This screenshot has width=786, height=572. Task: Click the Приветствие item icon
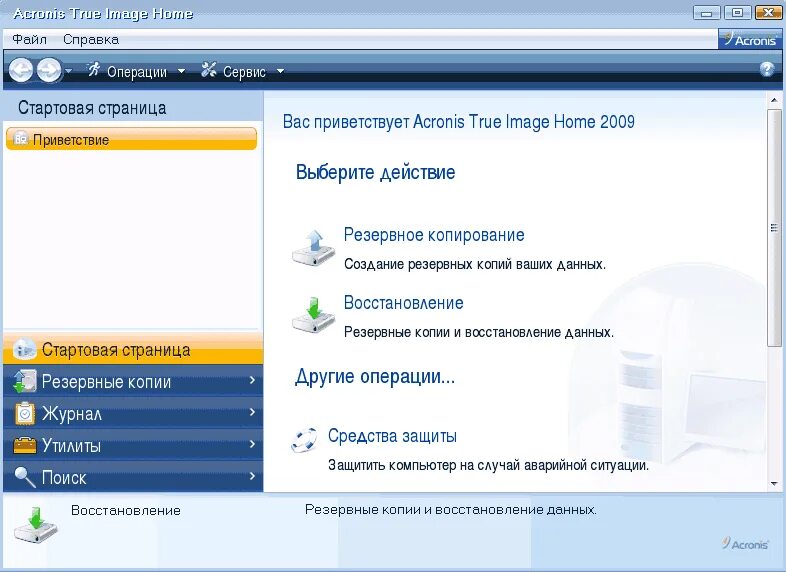21,138
